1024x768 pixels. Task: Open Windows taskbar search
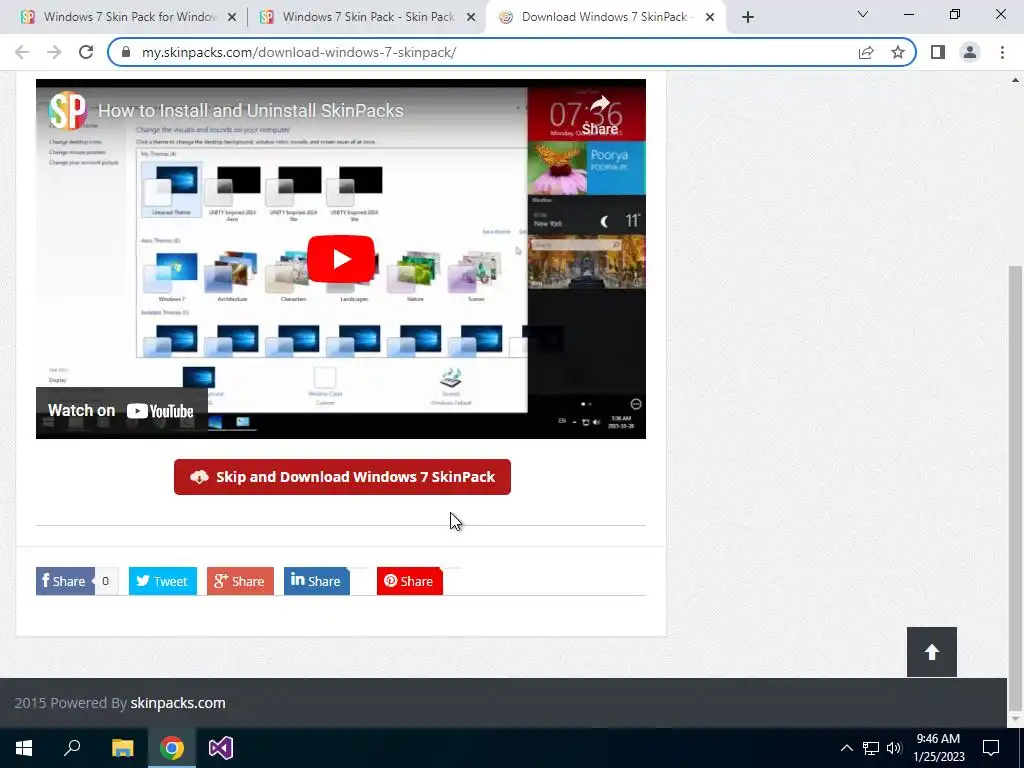tap(72, 748)
